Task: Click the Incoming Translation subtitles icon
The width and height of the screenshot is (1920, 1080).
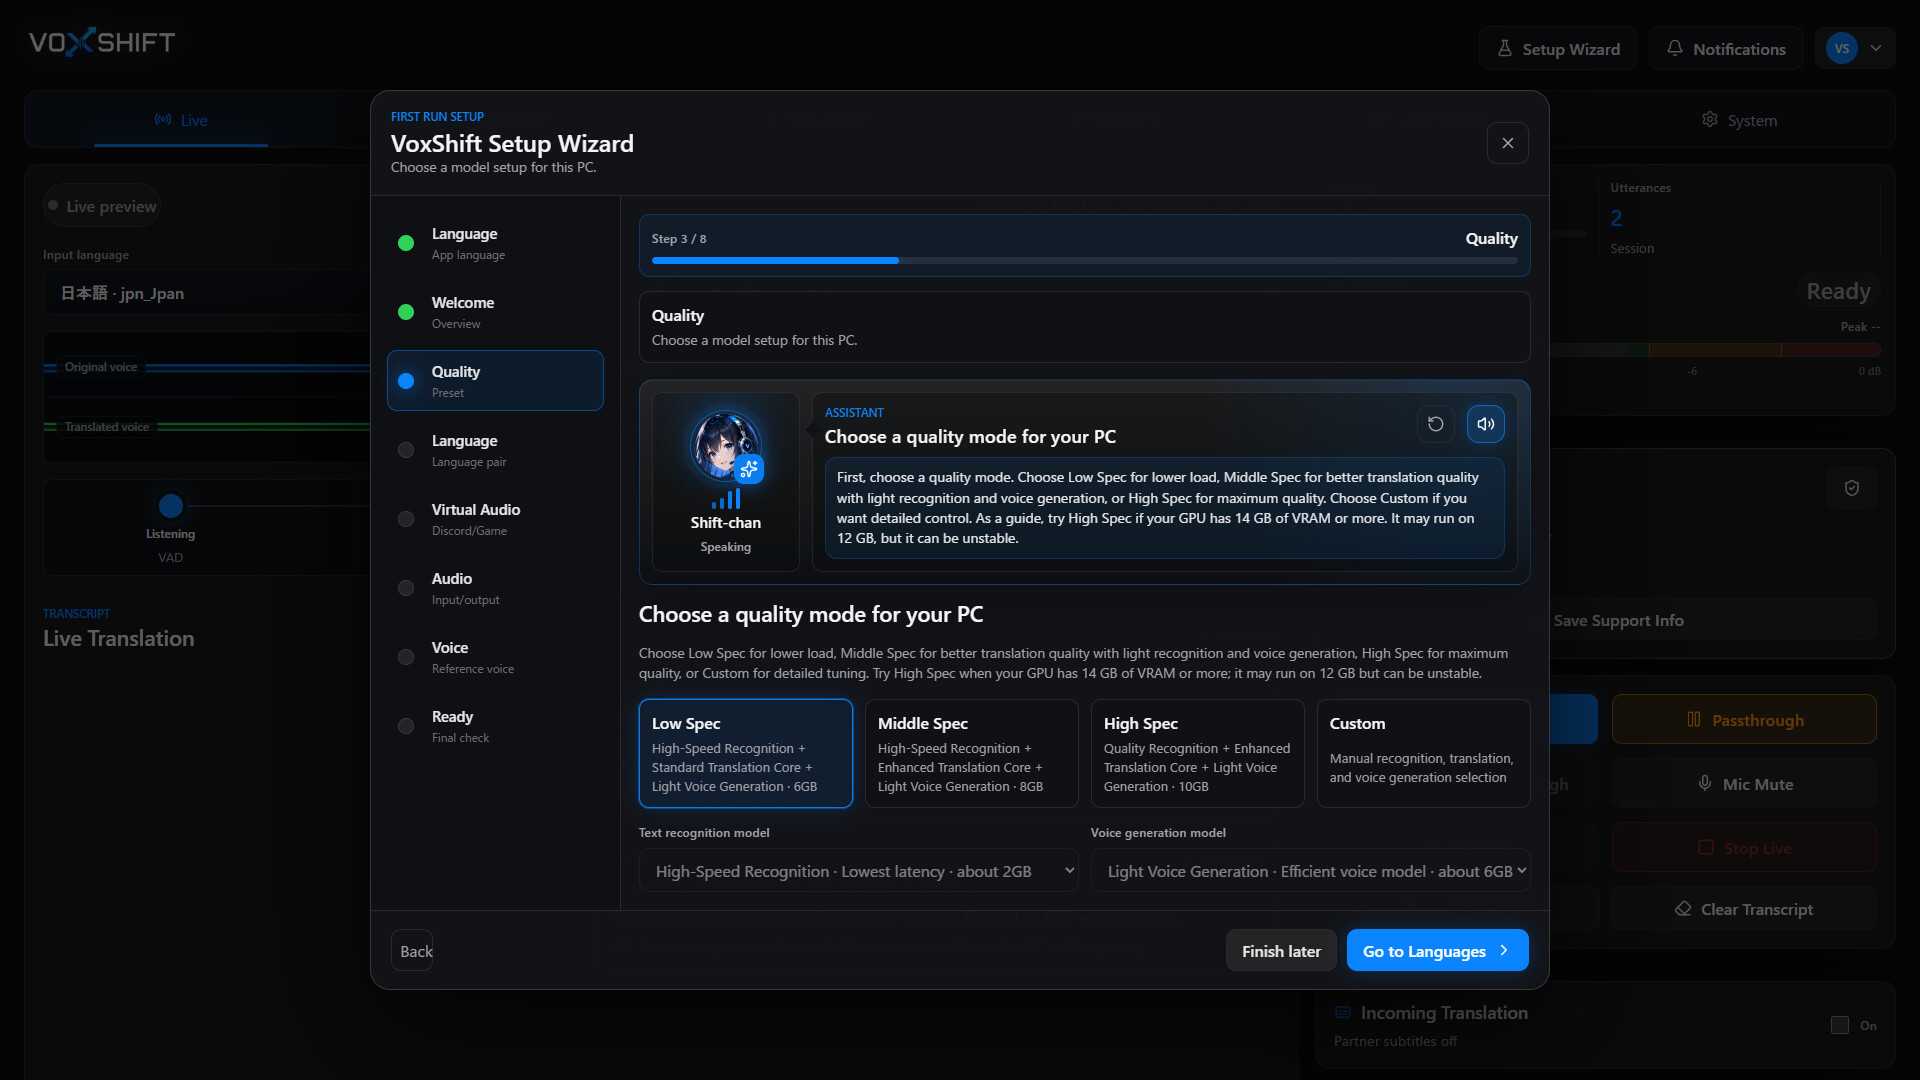Action: pyautogui.click(x=1343, y=1012)
